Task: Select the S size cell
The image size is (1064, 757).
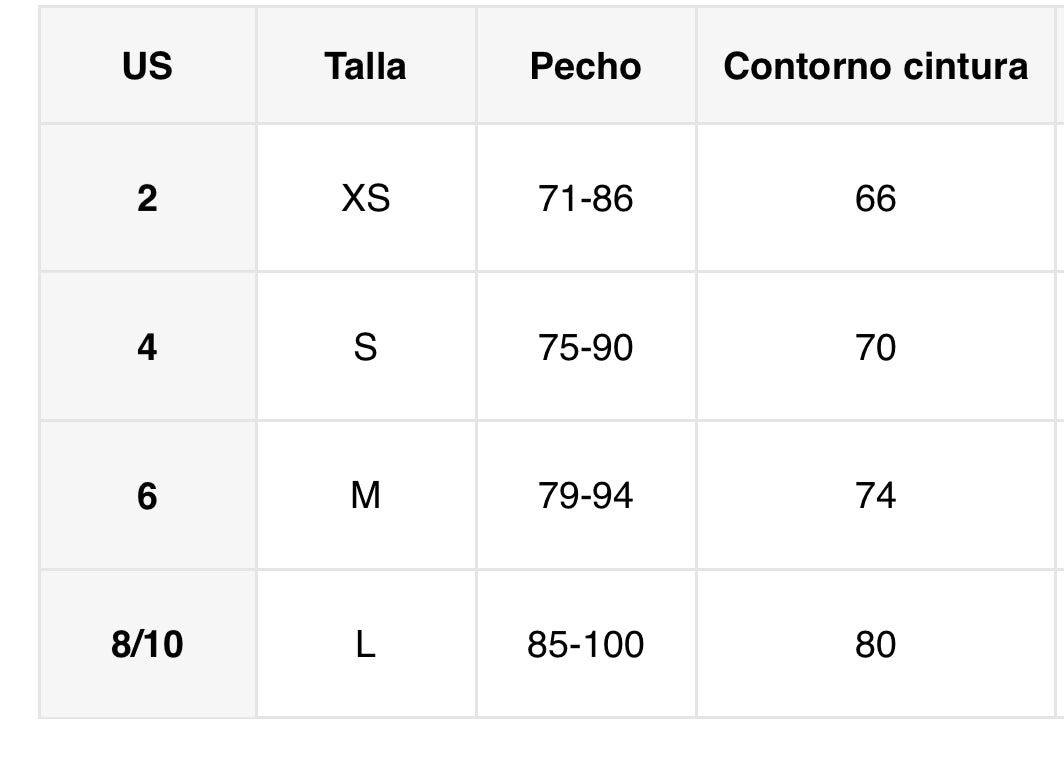Action: click(365, 347)
